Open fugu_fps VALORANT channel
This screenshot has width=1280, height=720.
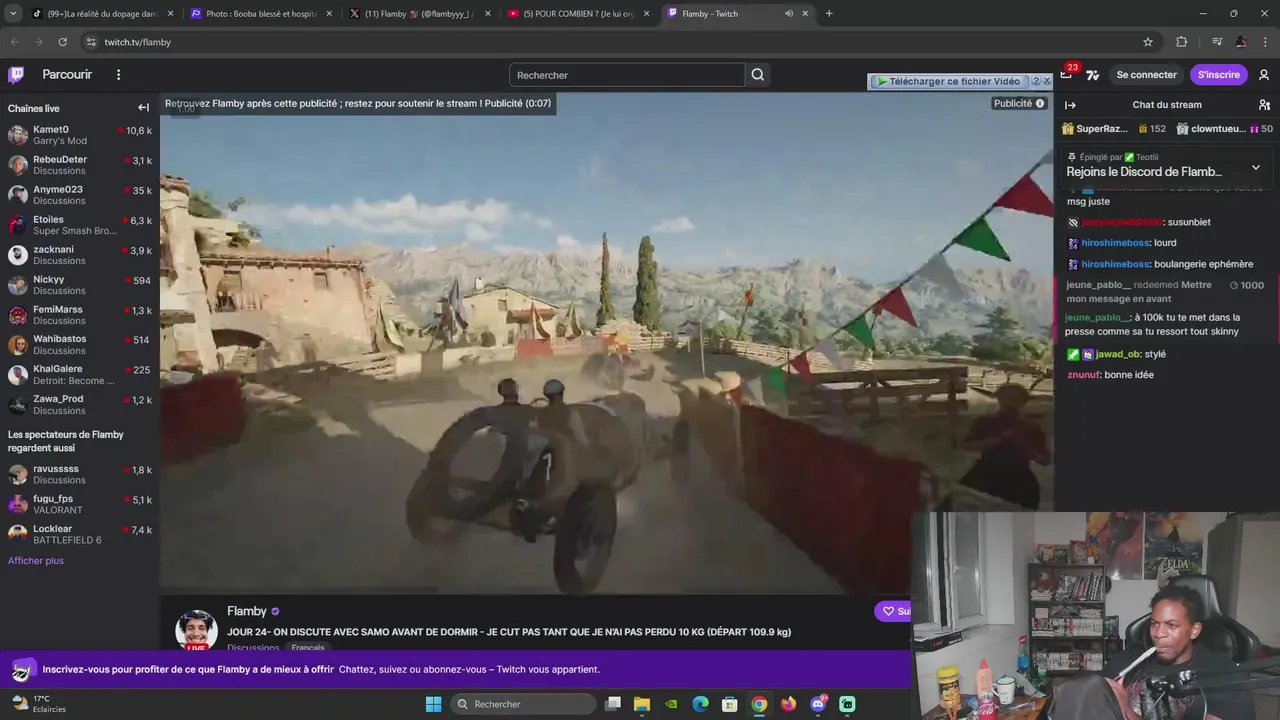click(80, 504)
